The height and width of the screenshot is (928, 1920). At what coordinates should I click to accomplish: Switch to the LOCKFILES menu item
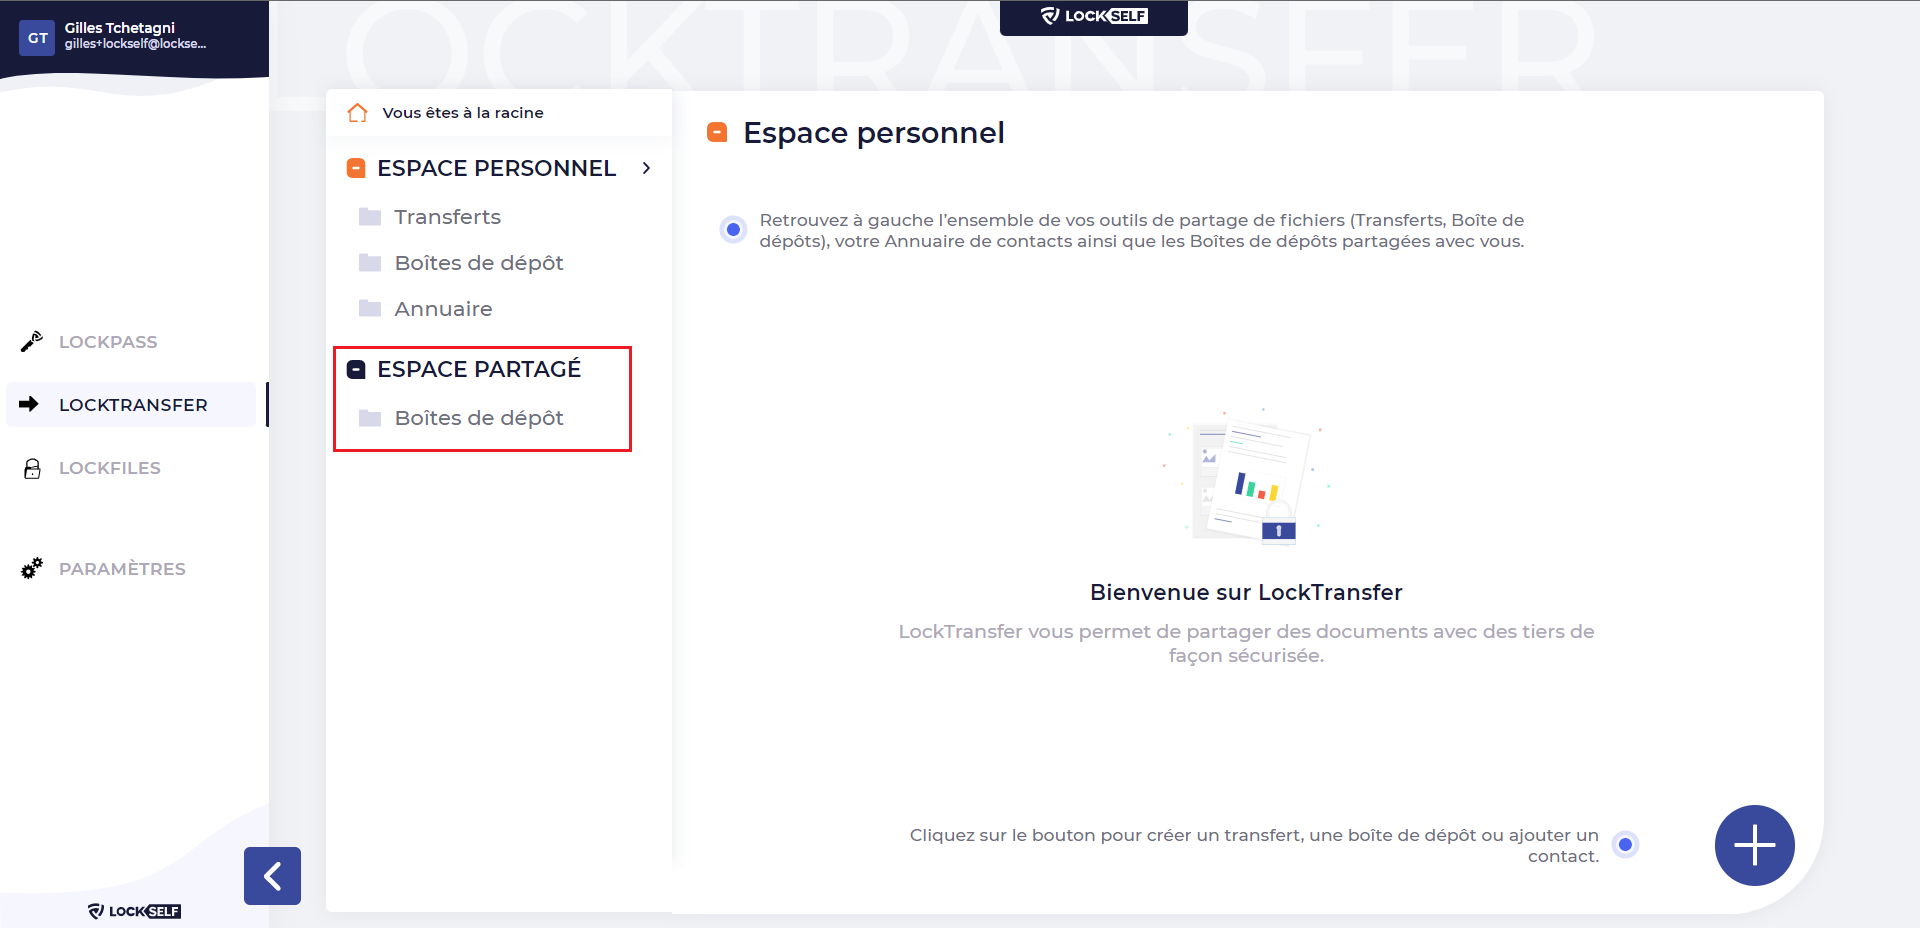pyautogui.click(x=109, y=468)
